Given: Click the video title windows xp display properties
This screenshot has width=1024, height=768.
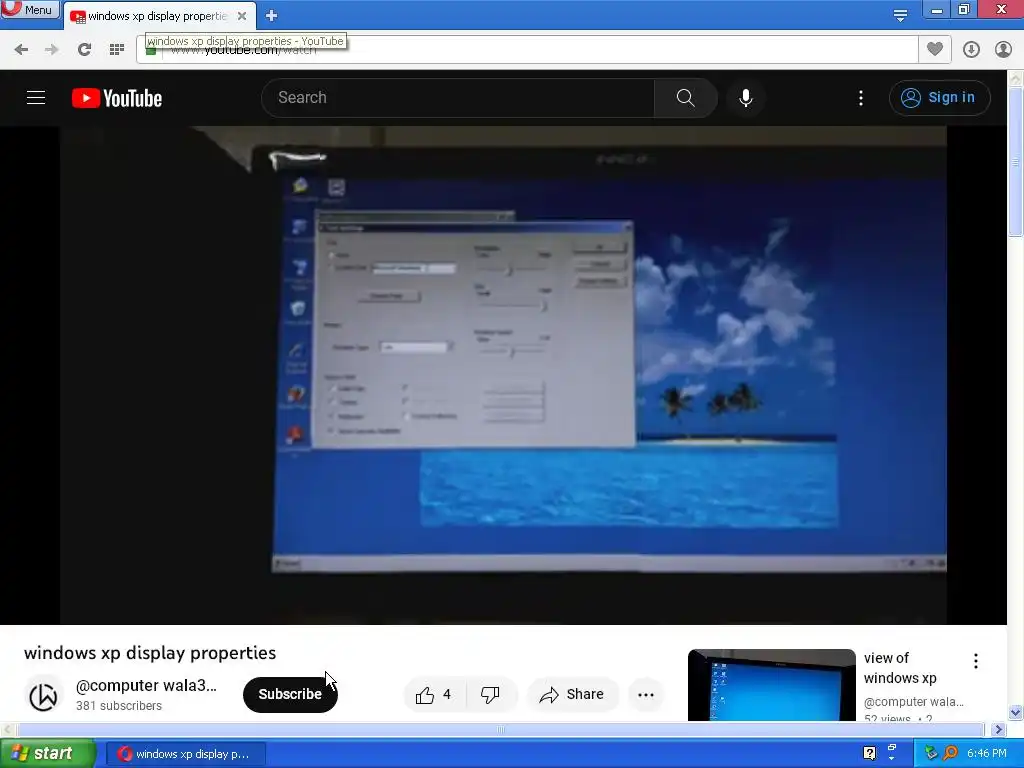Looking at the screenshot, I should click(150, 653).
